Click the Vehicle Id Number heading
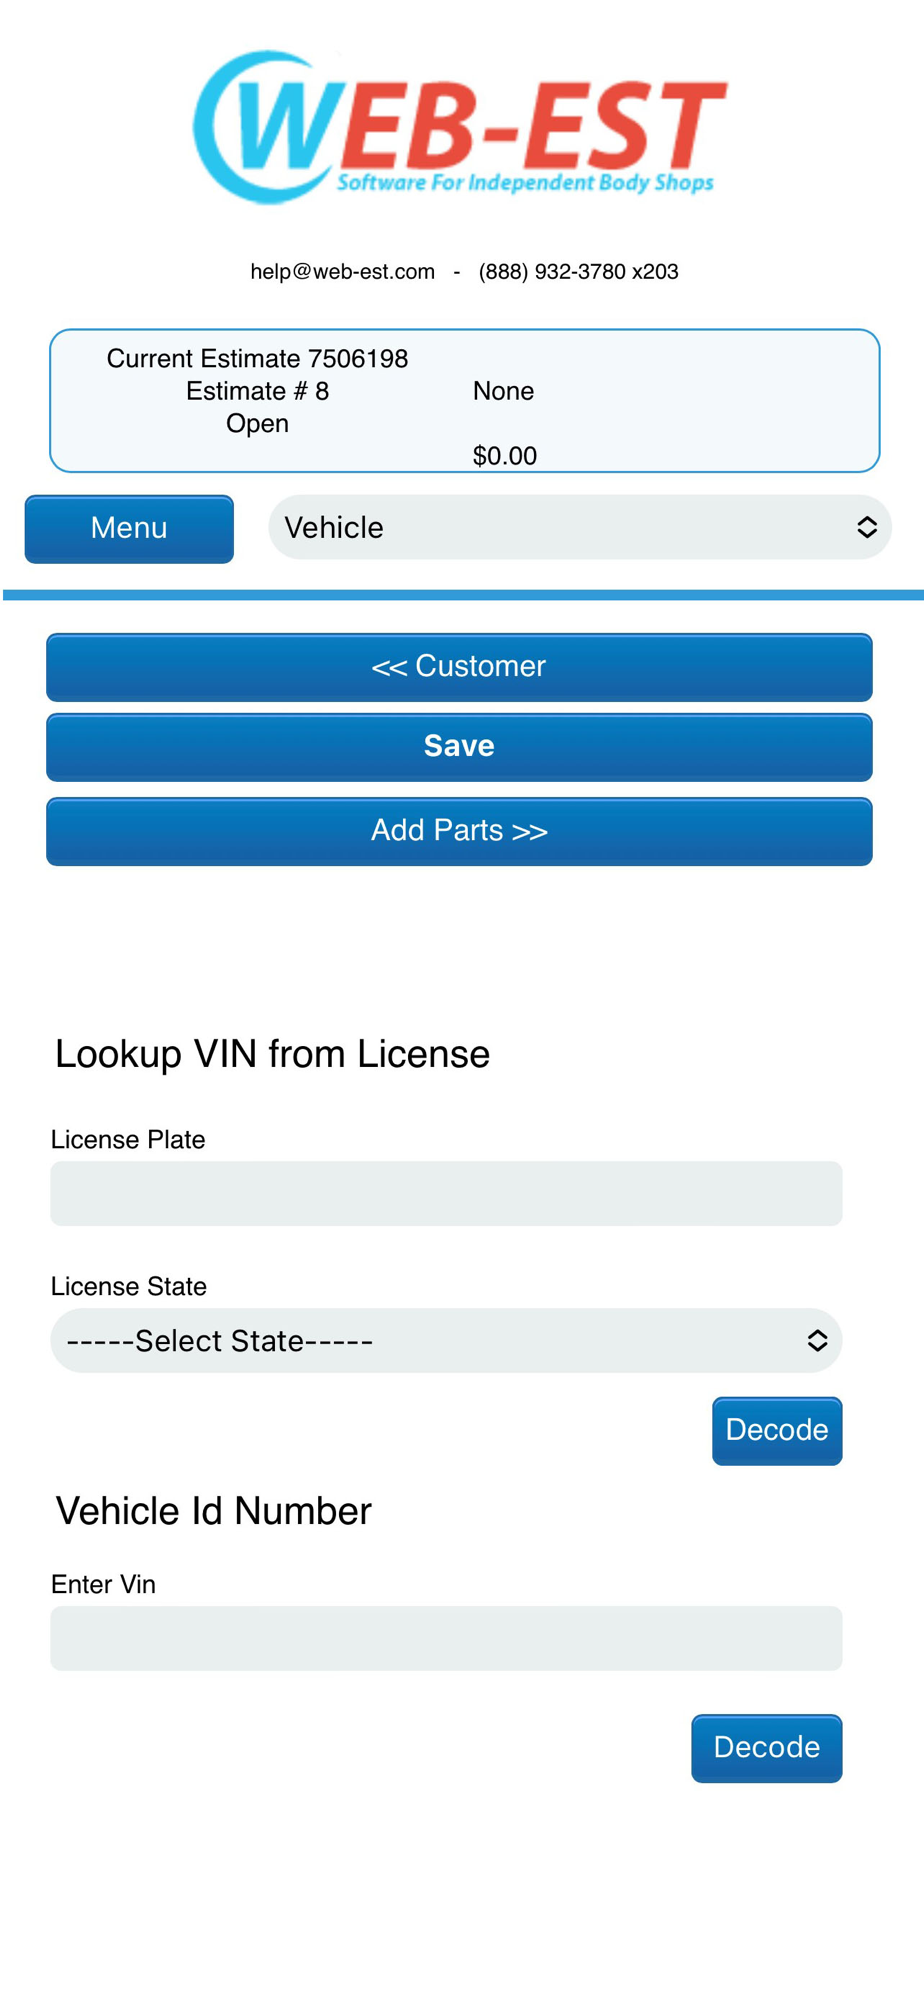 (x=213, y=1511)
